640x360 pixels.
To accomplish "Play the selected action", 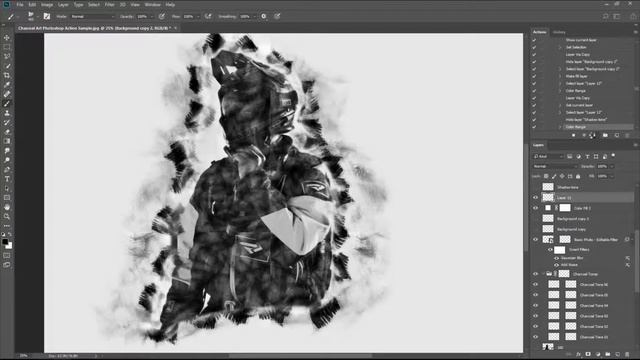I will click(x=592, y=135).
